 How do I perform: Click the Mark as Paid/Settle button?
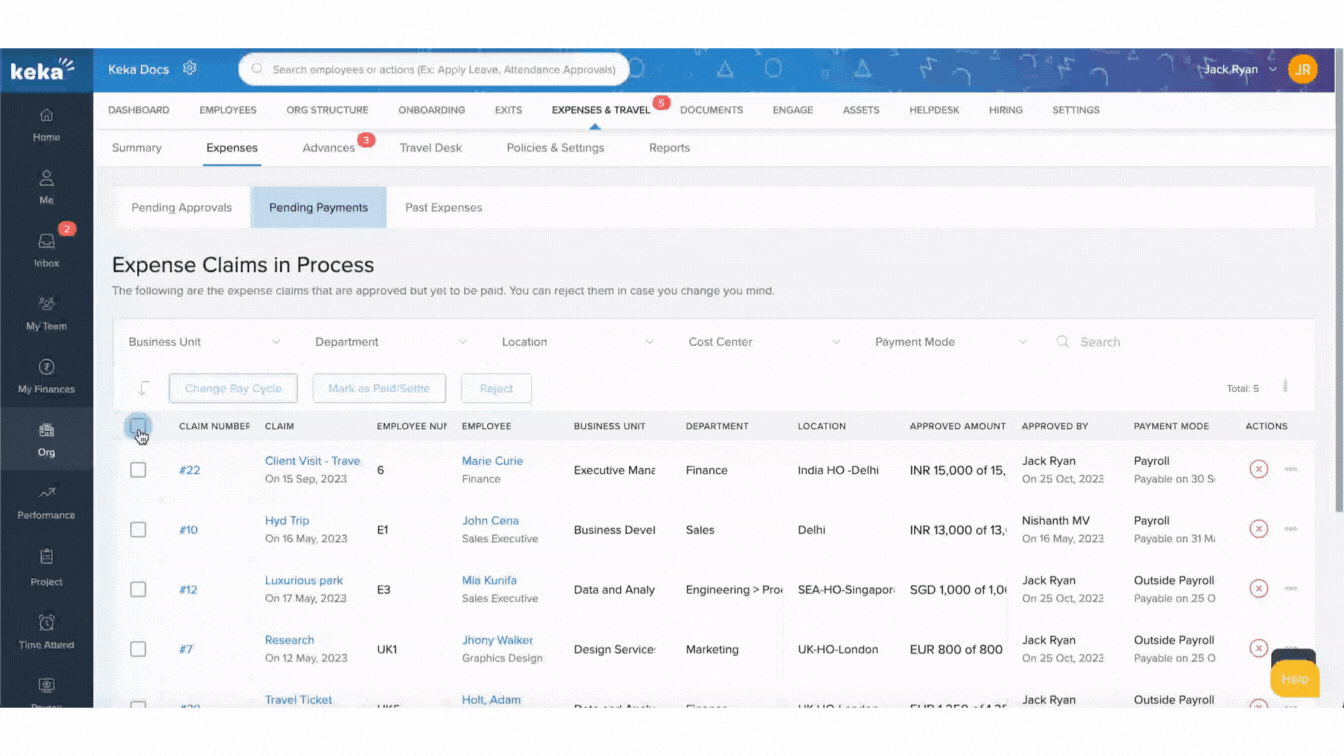[379, 389]
